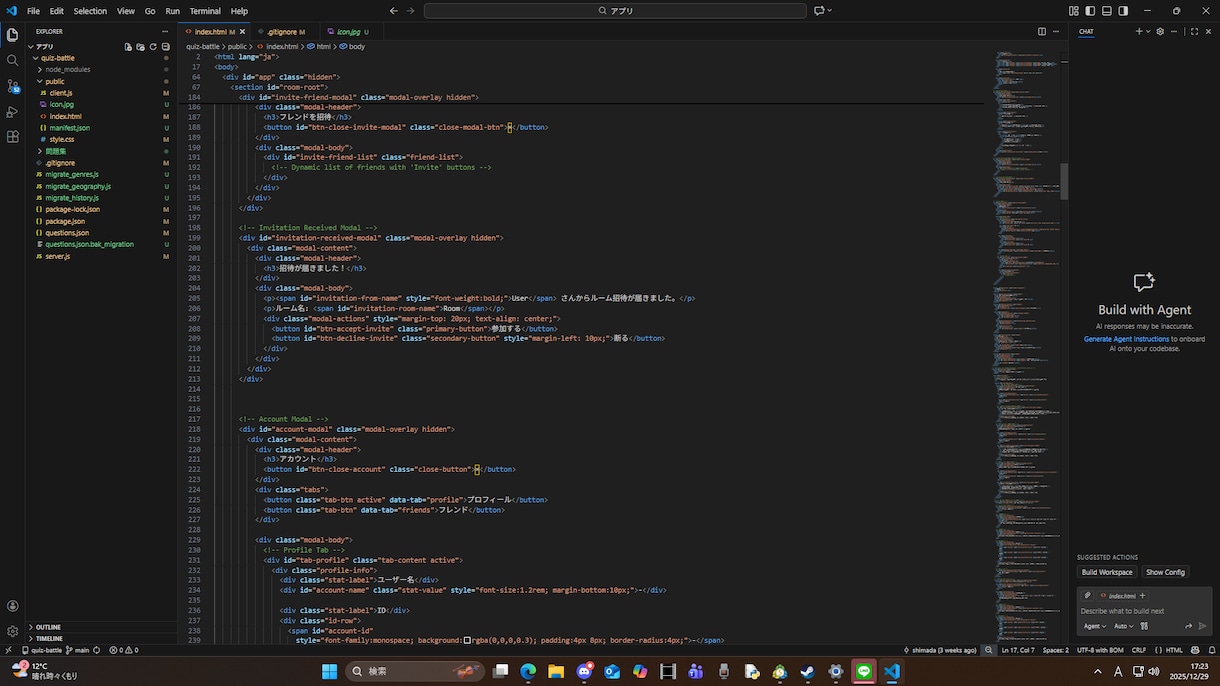Image resolution: width=1220 pixels, height=686 pixels.
Task: Click the command center search box
Action: coord(615,11)
